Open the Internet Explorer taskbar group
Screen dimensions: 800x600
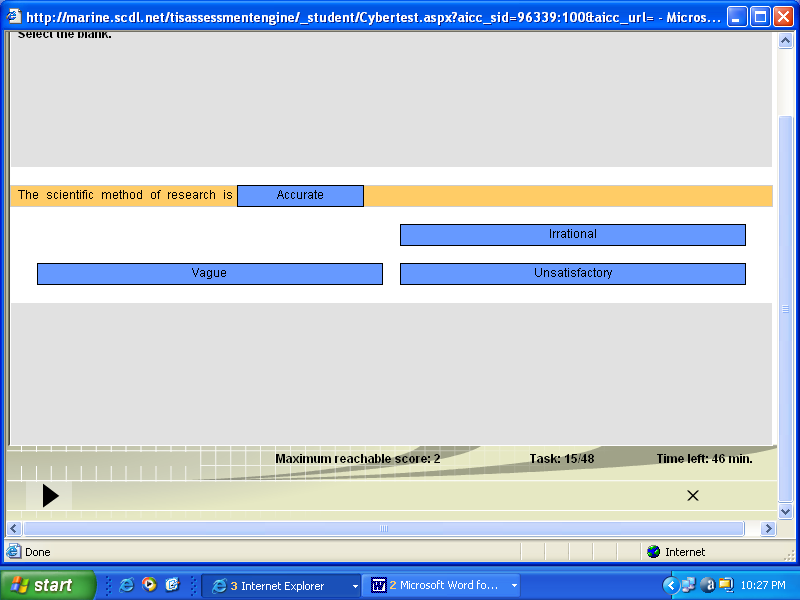pyautogui.click(x=282, y=586)
